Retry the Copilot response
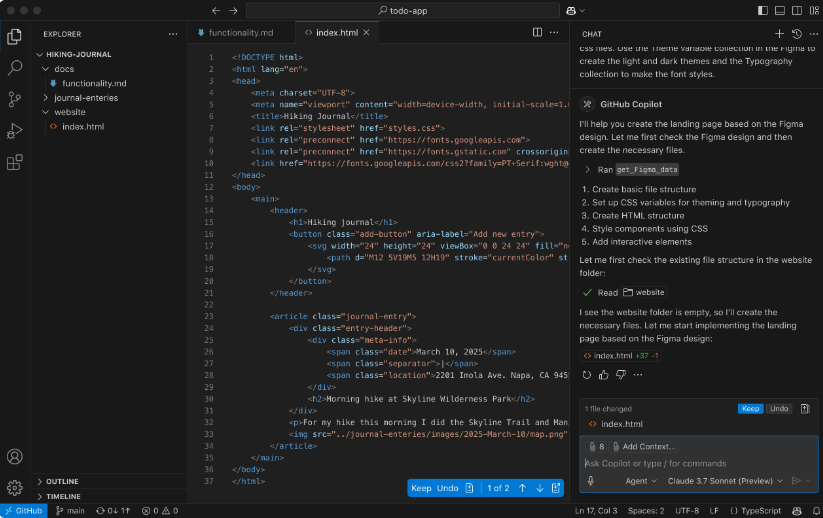Viewport: 823px width, 518px height. click(586, 375)
